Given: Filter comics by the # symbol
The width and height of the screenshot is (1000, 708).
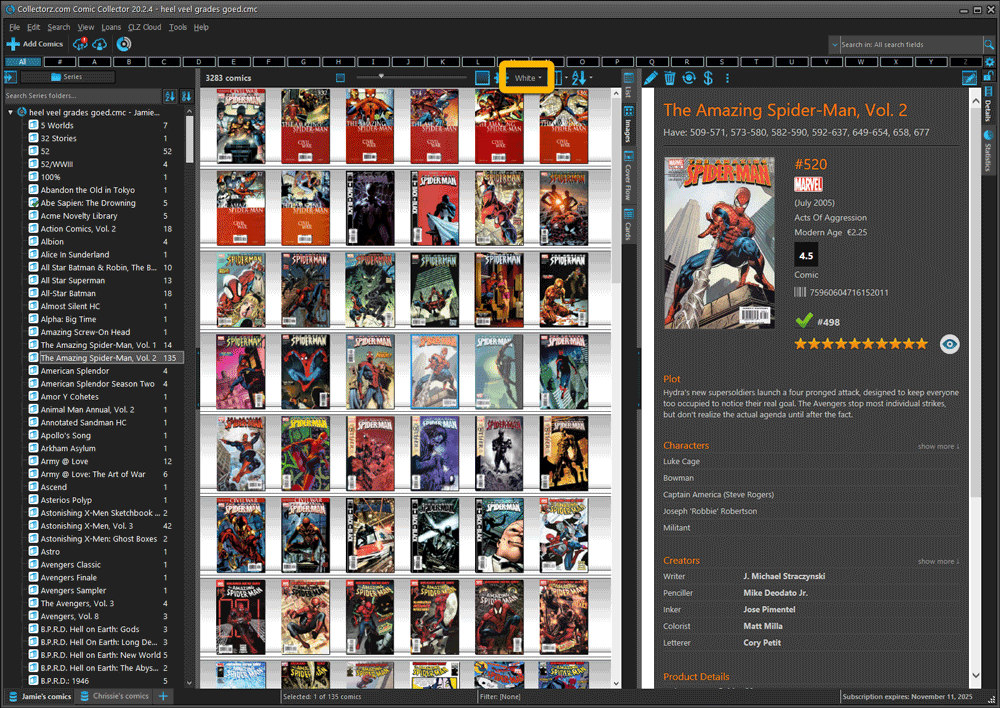Looking at the screenshot, I should [x=60, y=62].
